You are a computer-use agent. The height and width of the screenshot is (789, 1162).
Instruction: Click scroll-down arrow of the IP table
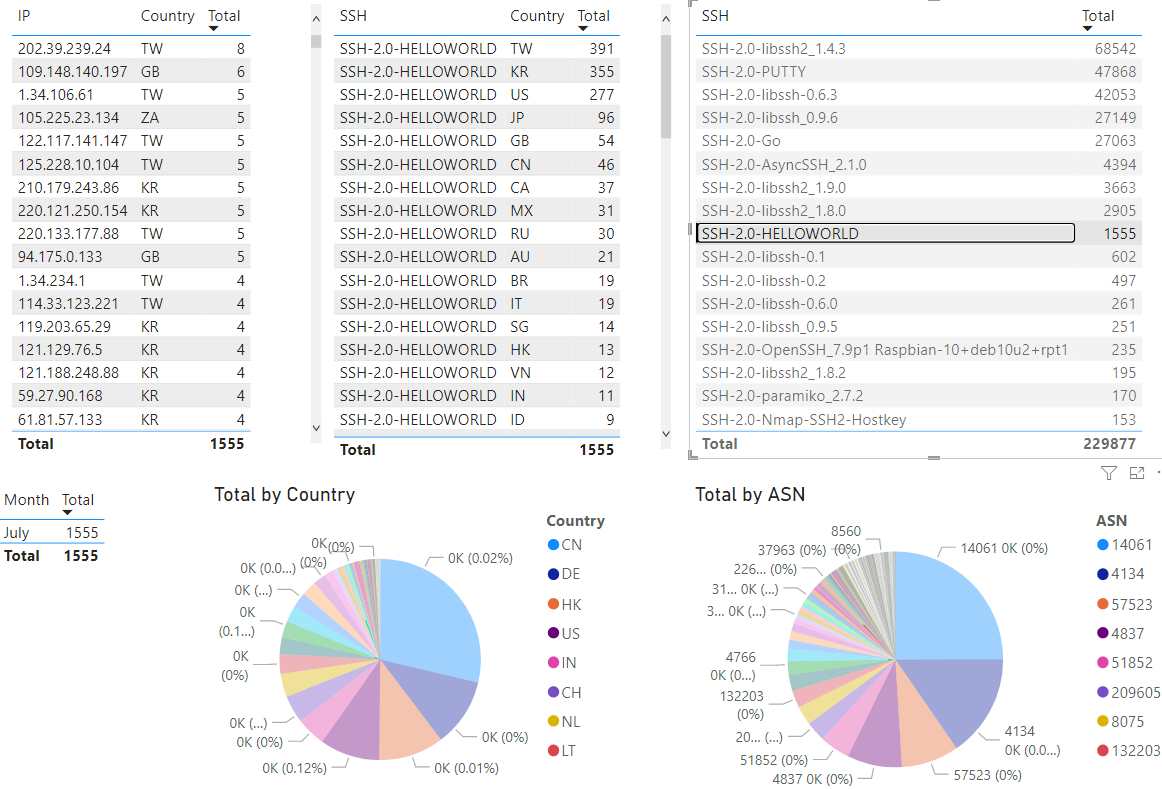tap(316, 427)
